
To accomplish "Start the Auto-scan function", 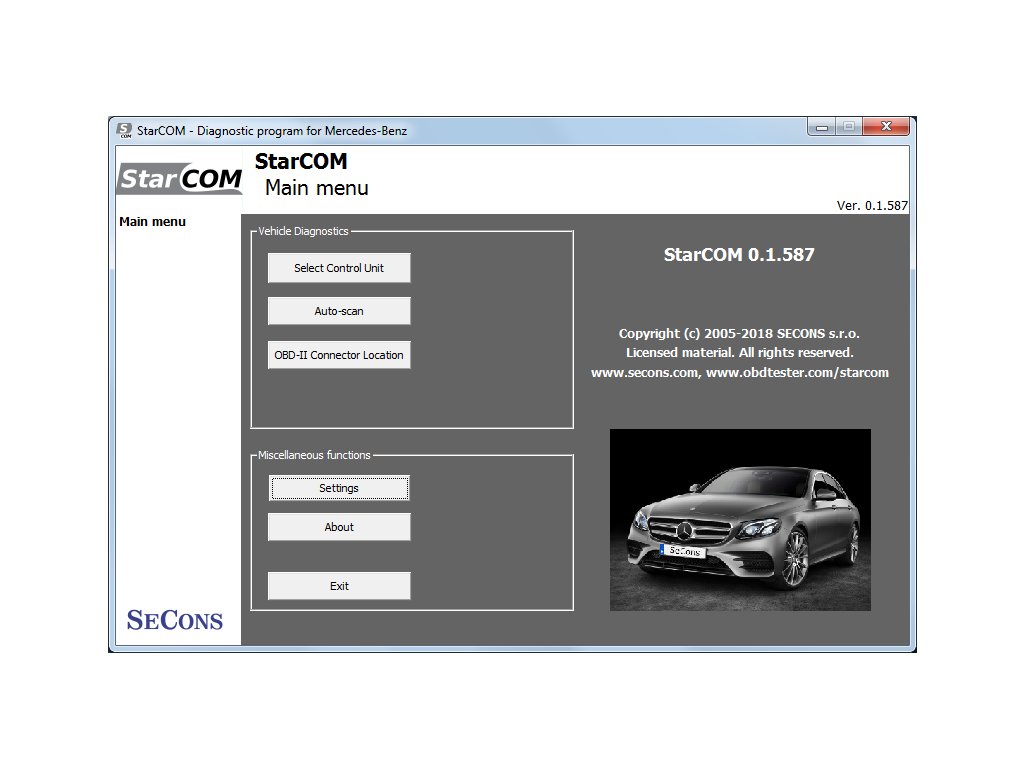I will 339,311.
